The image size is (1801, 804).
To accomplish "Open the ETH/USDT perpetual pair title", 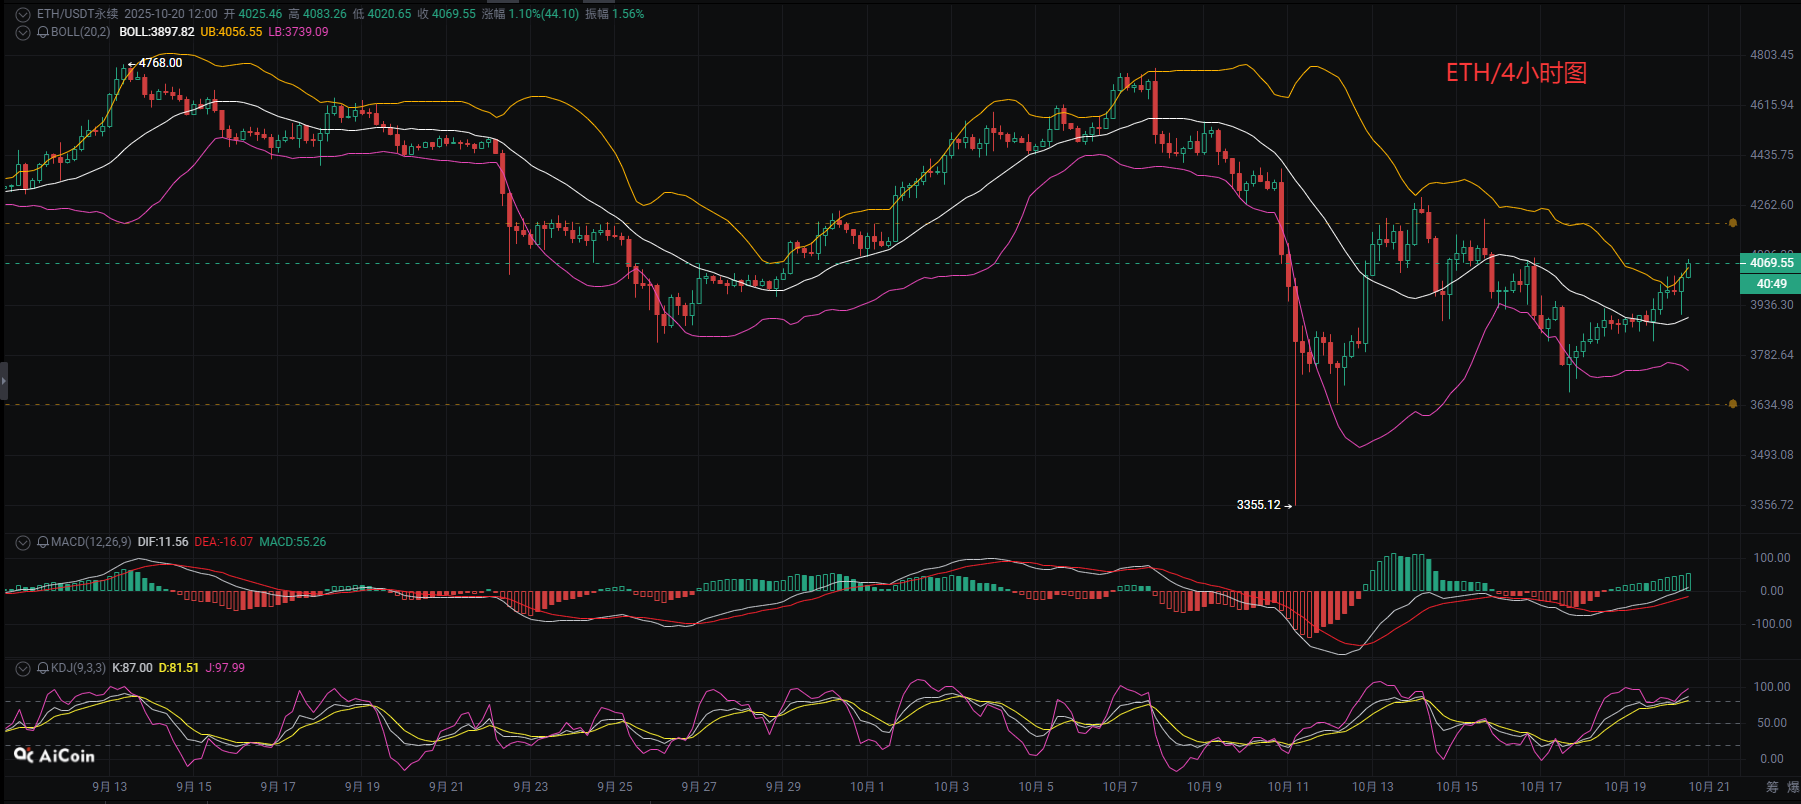I will [77, 14].
